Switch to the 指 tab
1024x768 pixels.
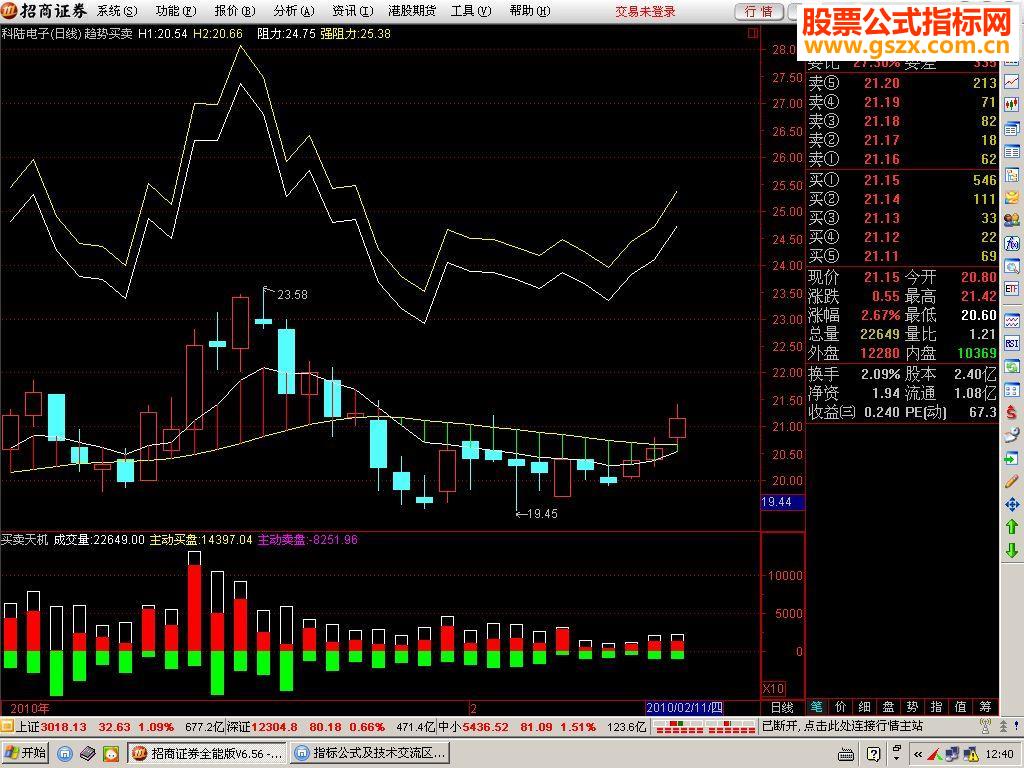[936, 707]
